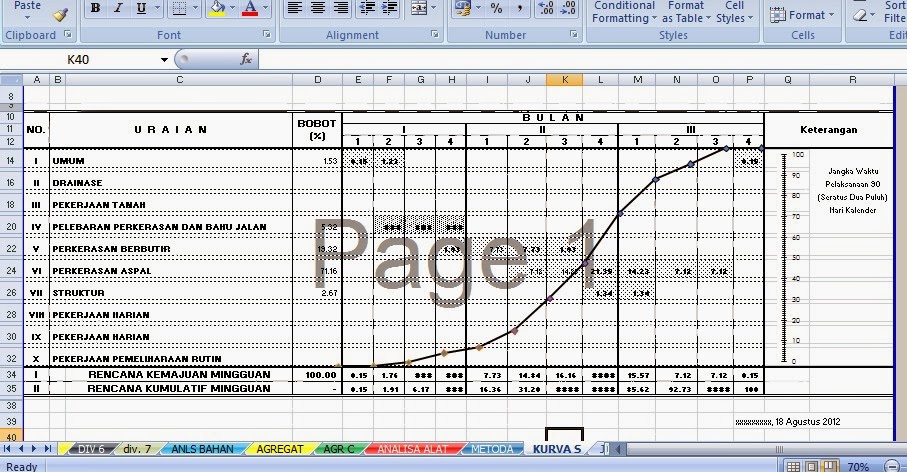Click horizontal scrollbar left arrow
907x472 pixels.
(618, 449)
